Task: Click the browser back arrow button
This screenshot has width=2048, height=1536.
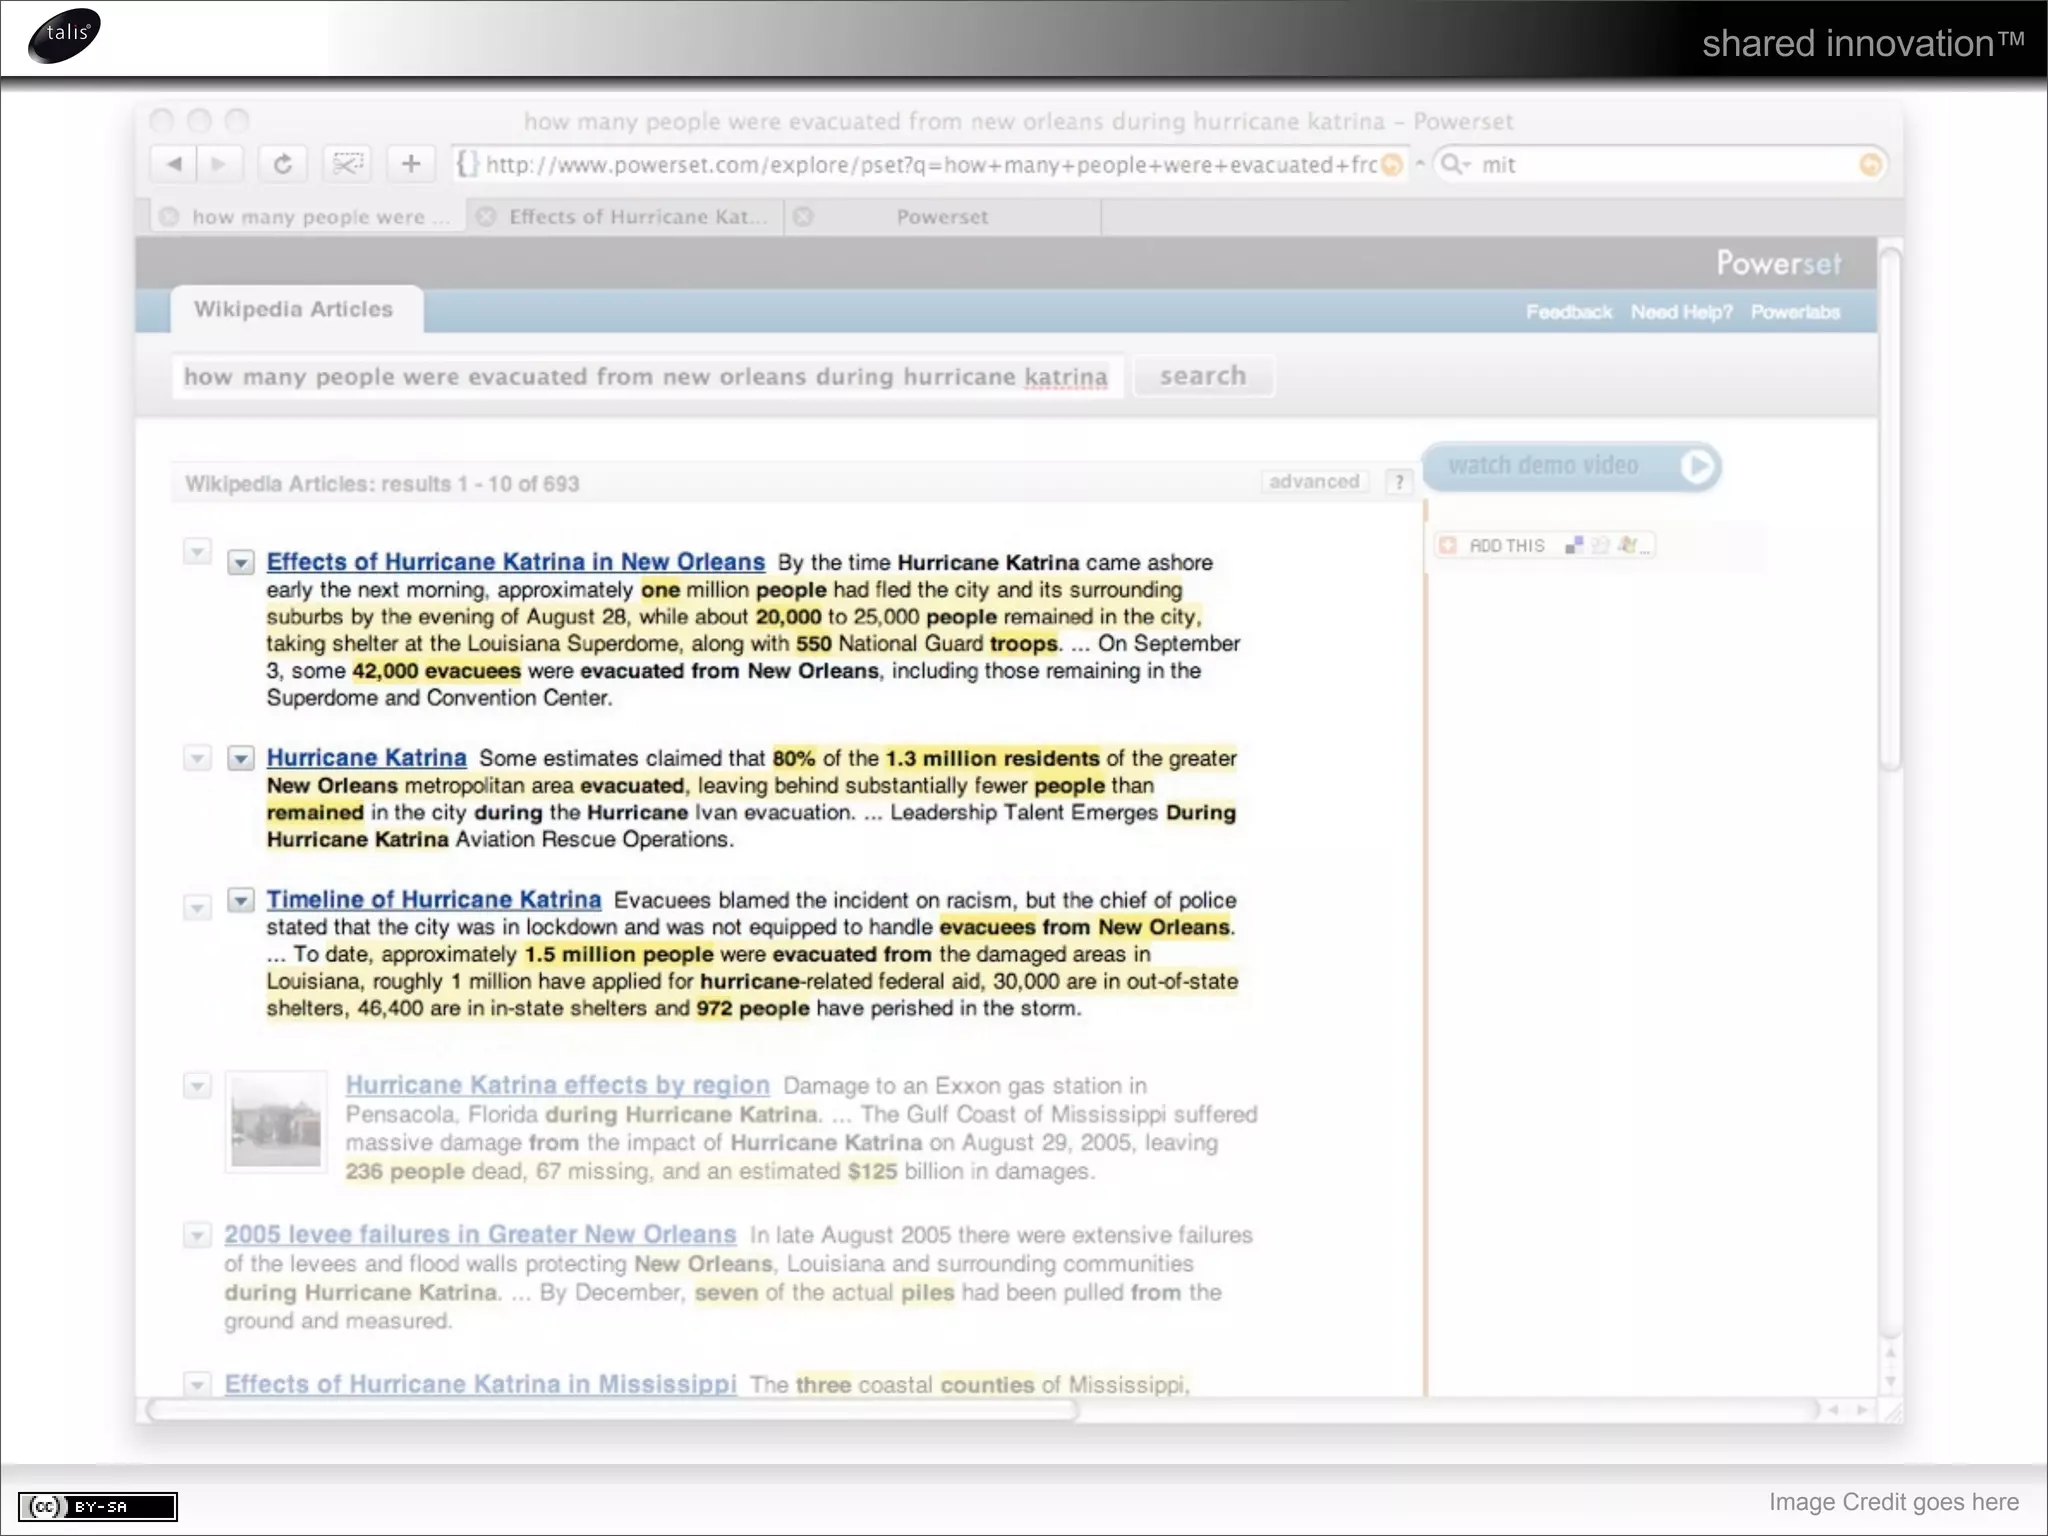Action: pos(174,164)
